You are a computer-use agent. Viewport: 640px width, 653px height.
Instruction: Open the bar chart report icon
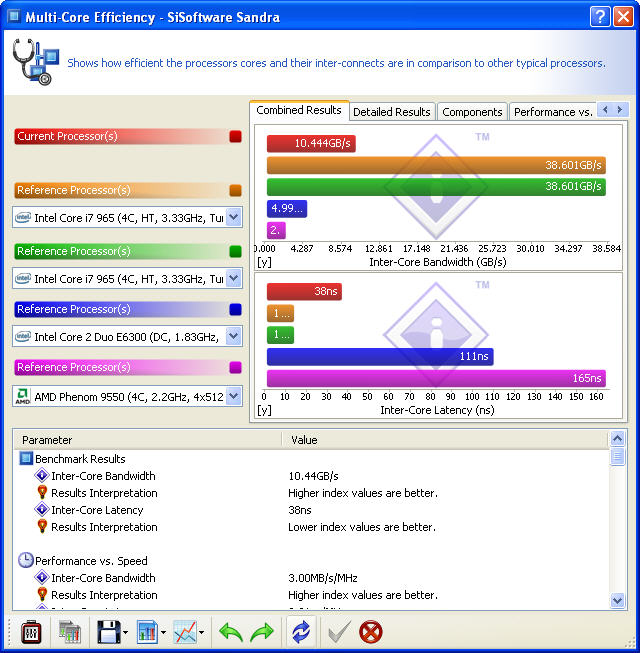tap(147, 632)
